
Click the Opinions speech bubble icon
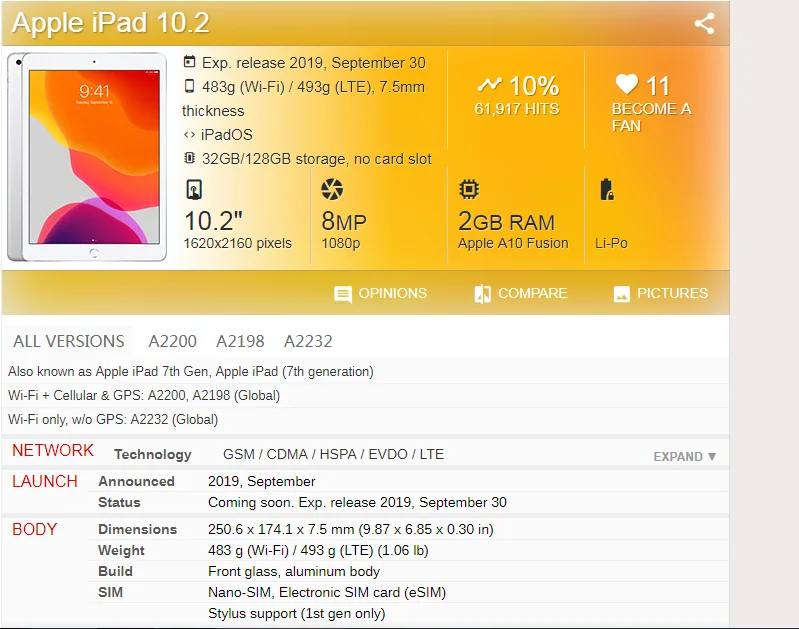(342, 294)
